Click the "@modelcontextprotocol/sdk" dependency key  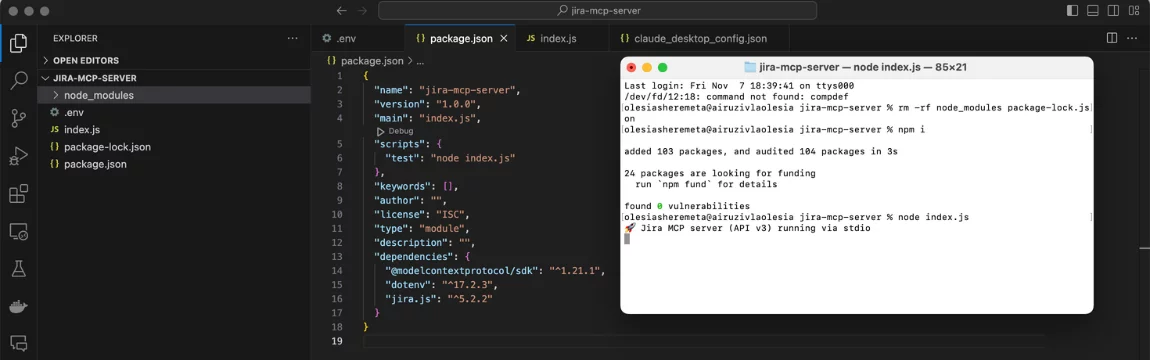coord(464,271)
